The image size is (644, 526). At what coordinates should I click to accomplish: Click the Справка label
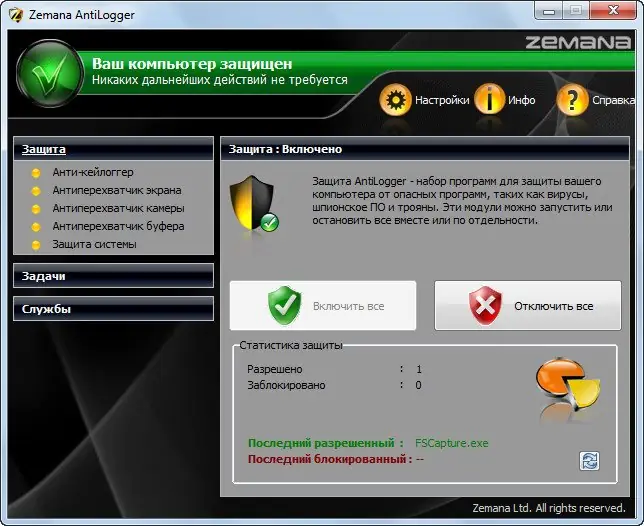[612, 100]
